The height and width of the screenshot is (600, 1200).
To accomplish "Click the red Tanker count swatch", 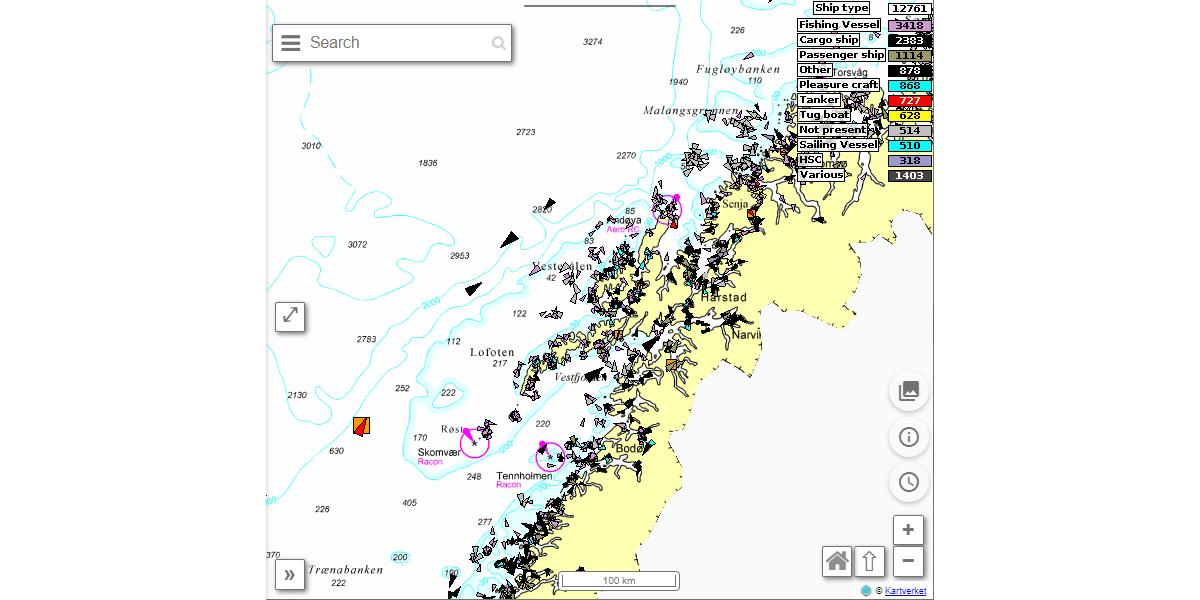I will [909, 99].
